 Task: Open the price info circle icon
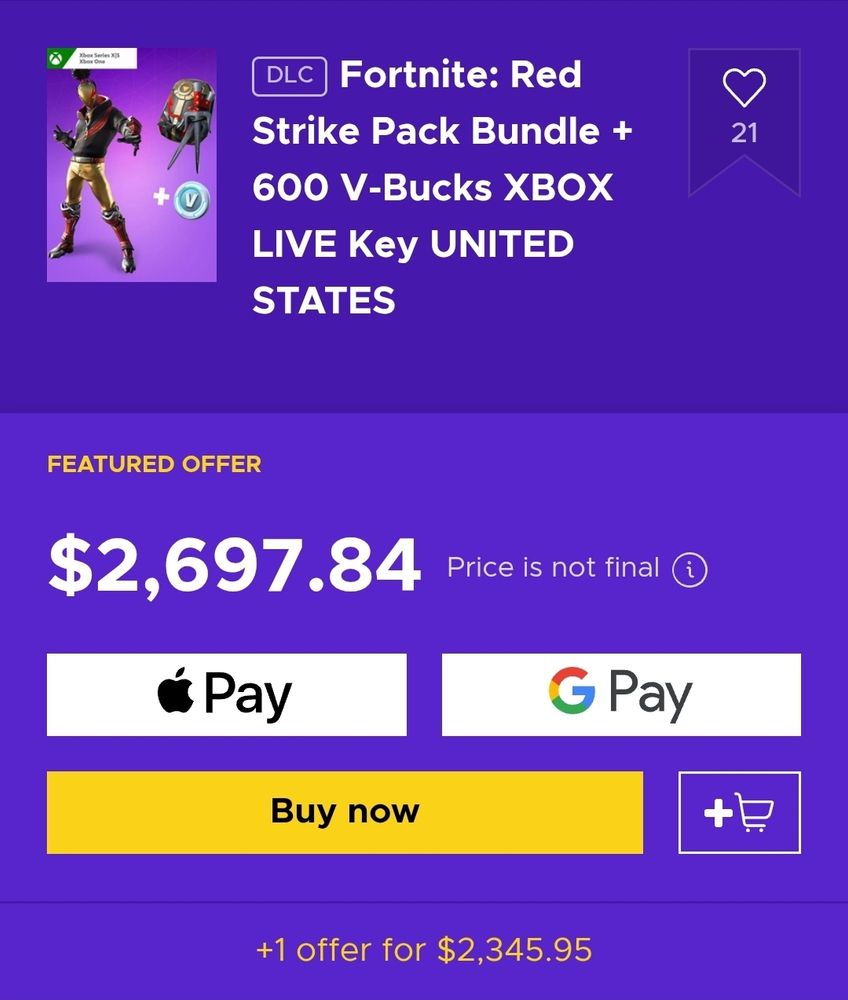[690, 570]
